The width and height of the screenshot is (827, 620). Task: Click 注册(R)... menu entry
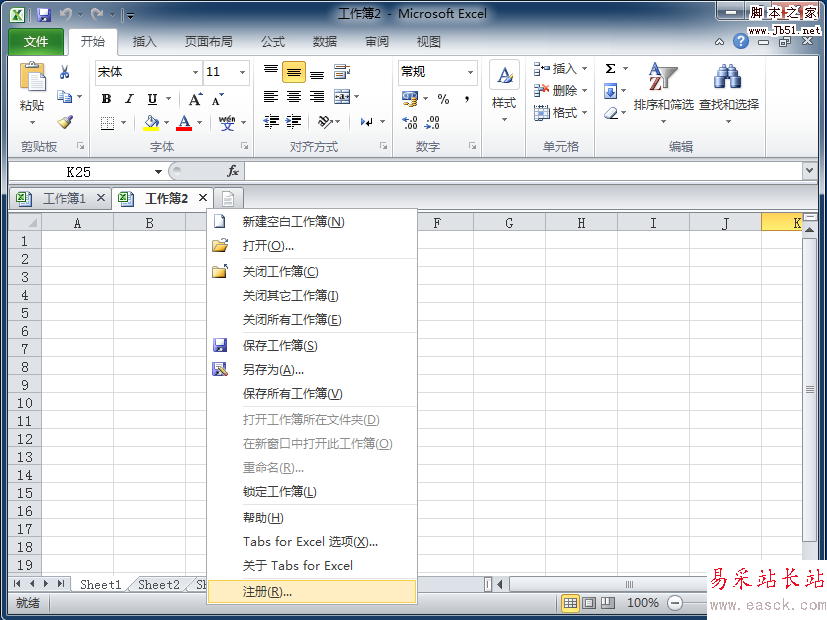[x=312, y=592]
